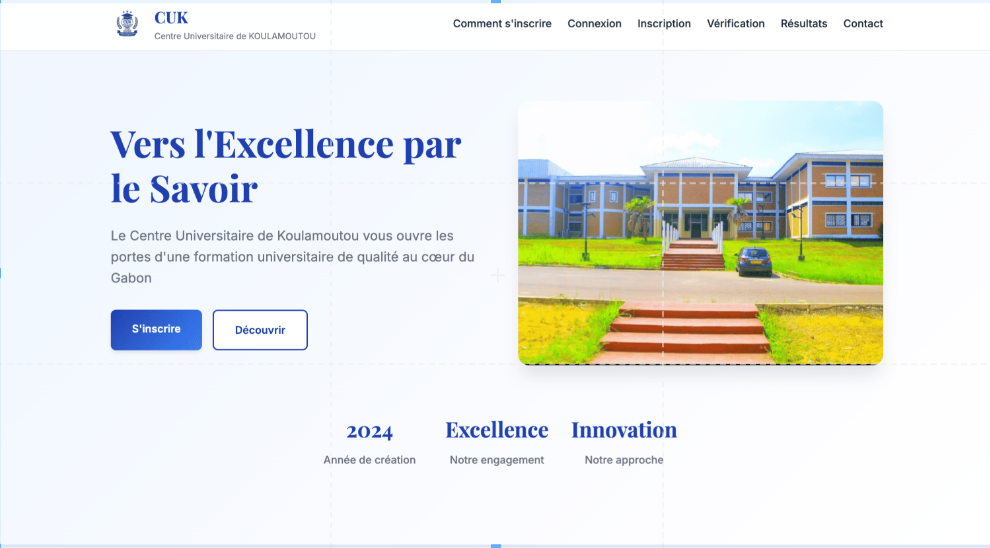
Task: Open the Comment s'inscrire nav link
Action: (502, 24)
